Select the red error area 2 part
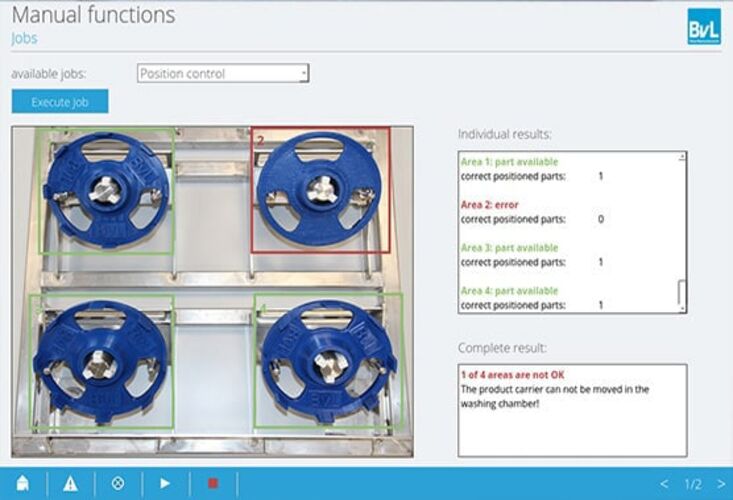 tap(320, 189)
